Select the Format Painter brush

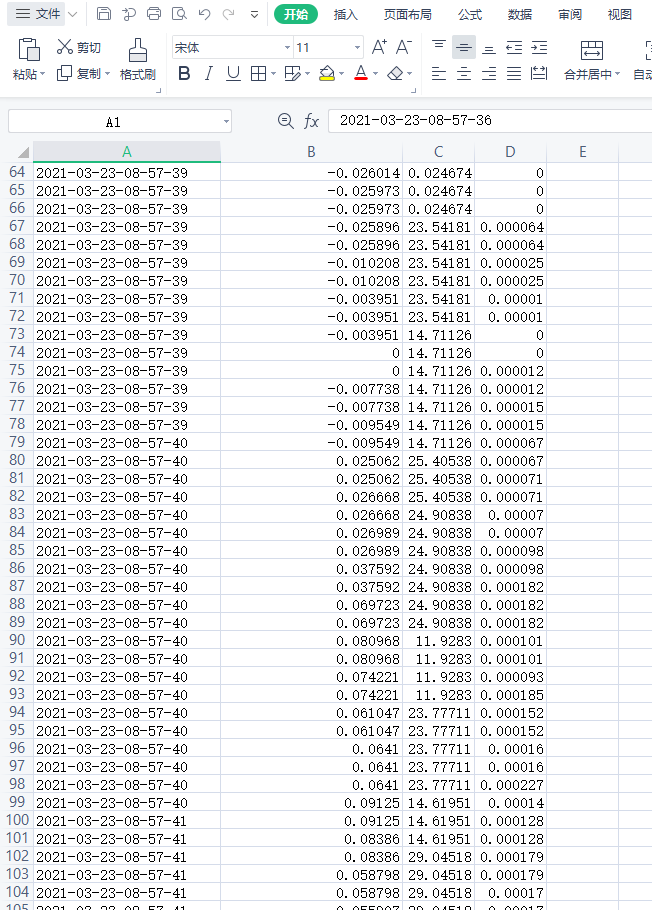click(137, 49)
